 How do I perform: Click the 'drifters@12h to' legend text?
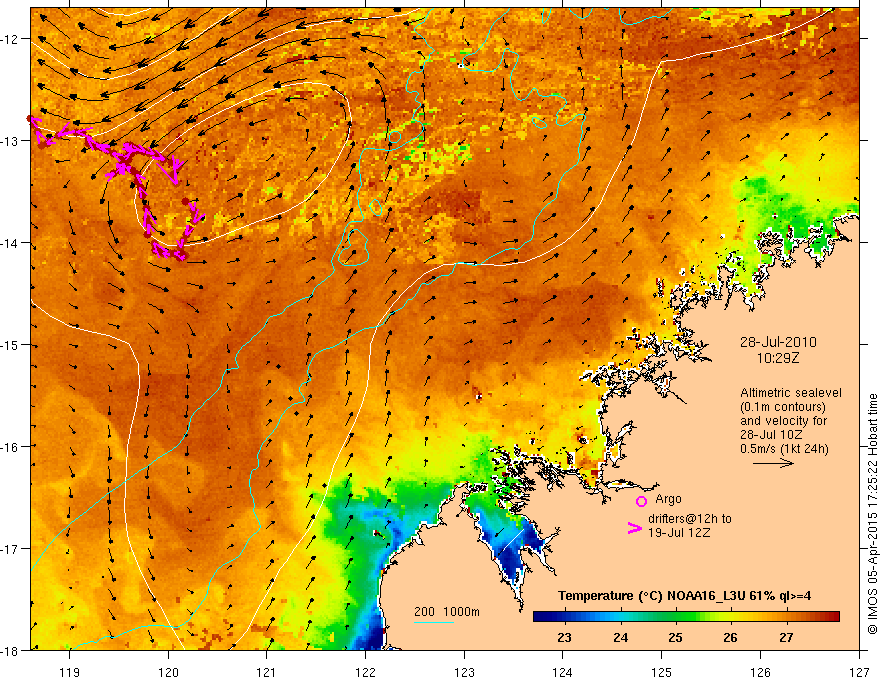(690, 519)
